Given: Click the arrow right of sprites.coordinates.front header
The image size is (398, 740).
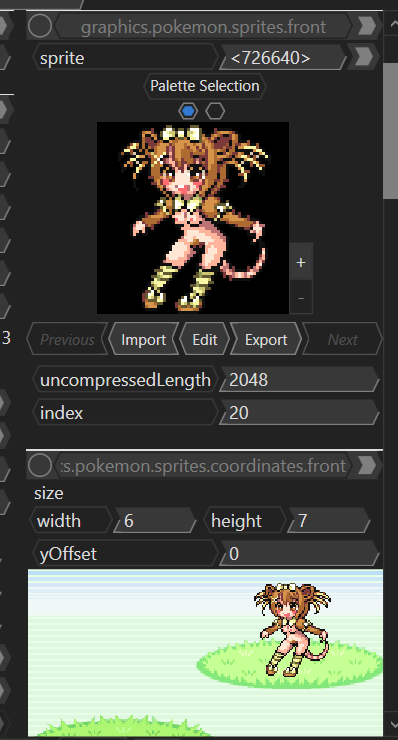Looking at the screenshot, I should [x=367, y=466].
